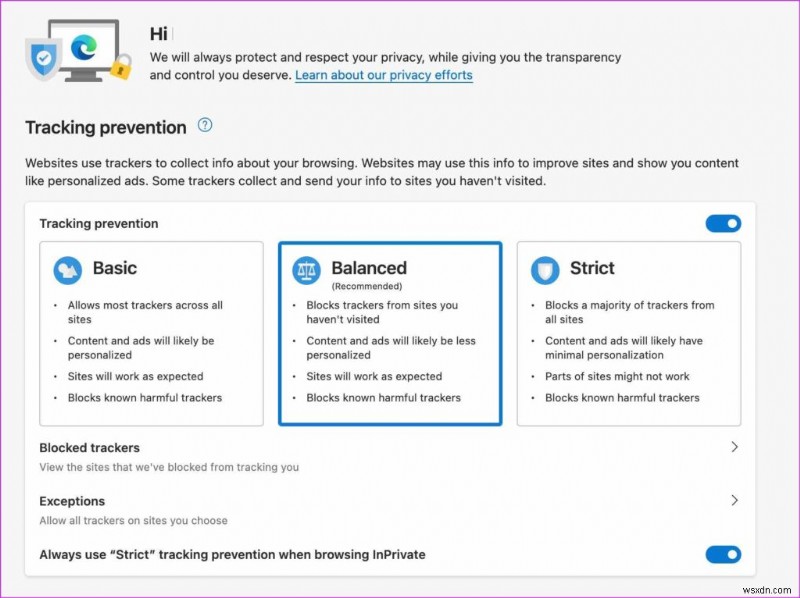Viewport: 800px width, 598px height.
Task: Toggle Strict tracking prevention for InPrivate browsing
Action: pos(722,554)
